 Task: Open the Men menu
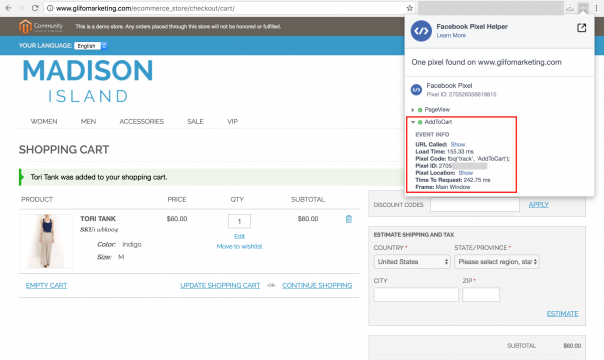click(88, 122)
